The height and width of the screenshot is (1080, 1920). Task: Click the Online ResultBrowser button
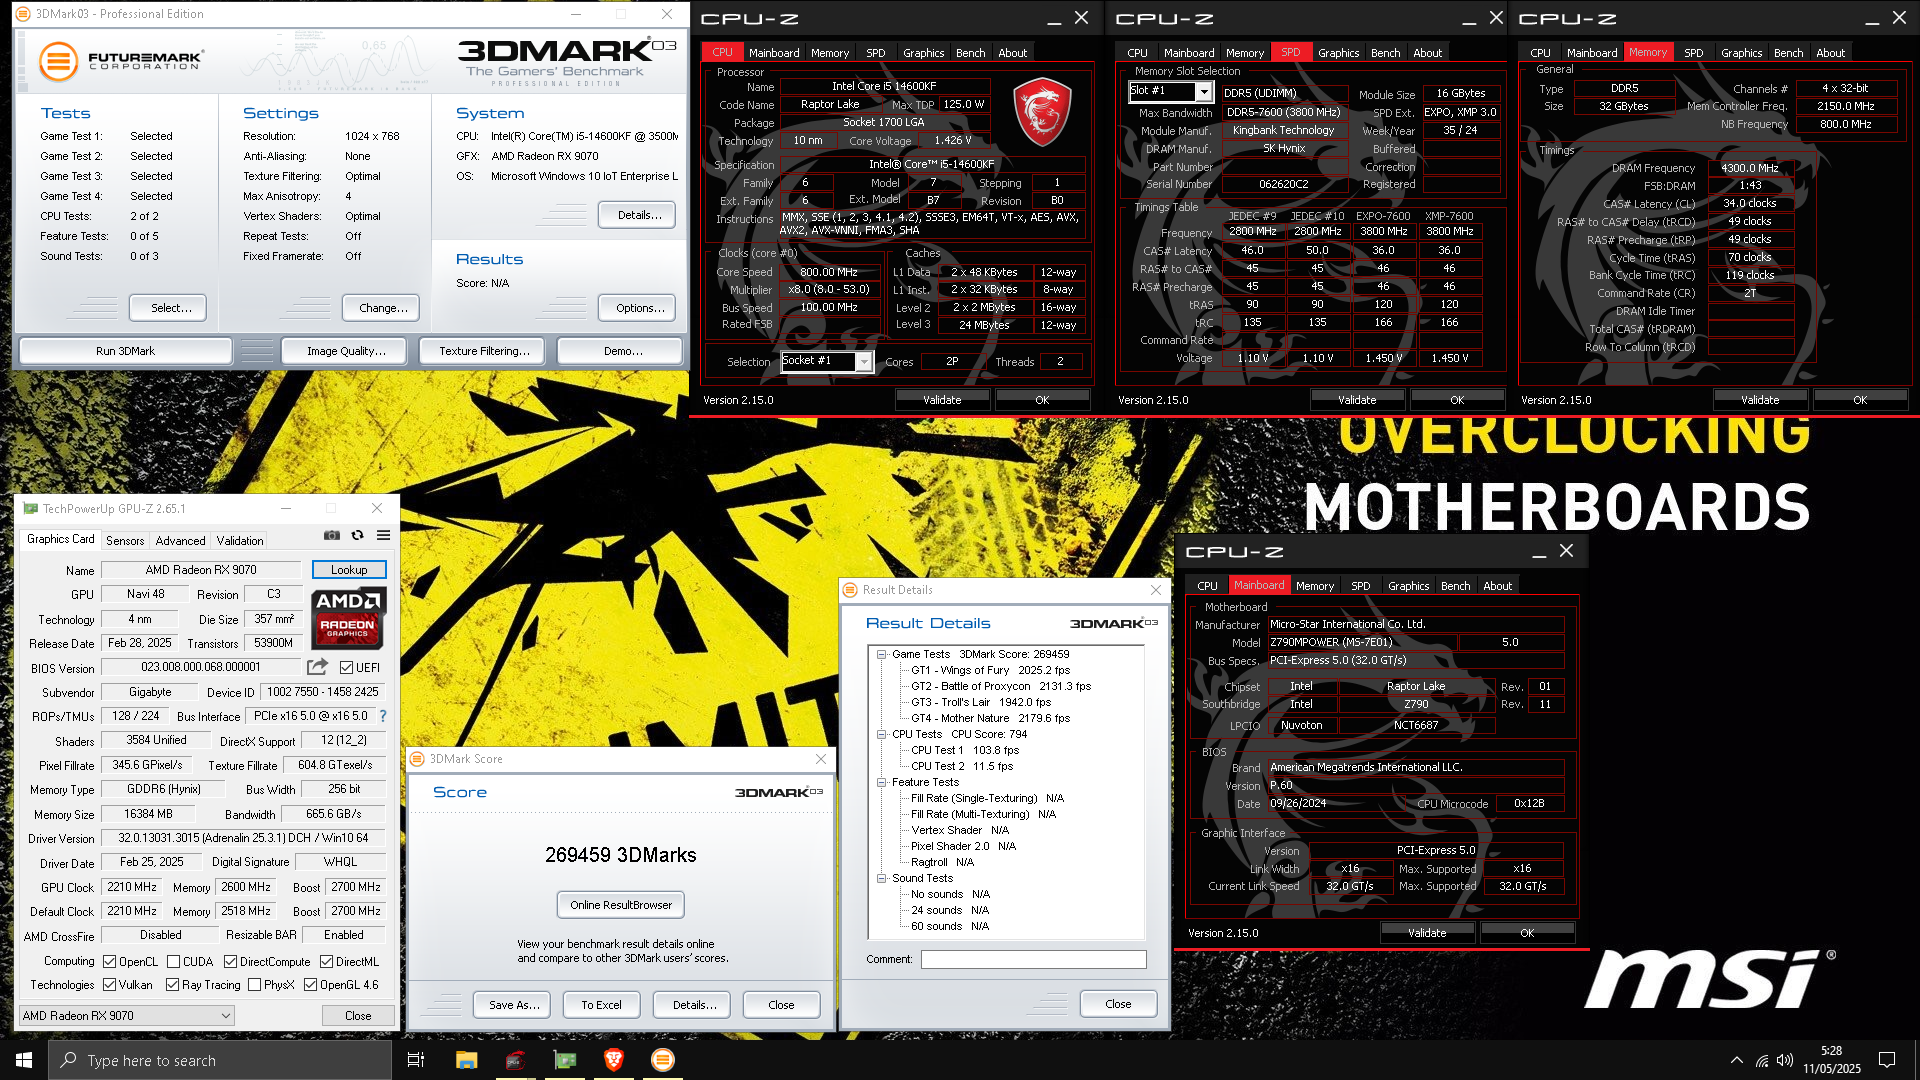621,905
